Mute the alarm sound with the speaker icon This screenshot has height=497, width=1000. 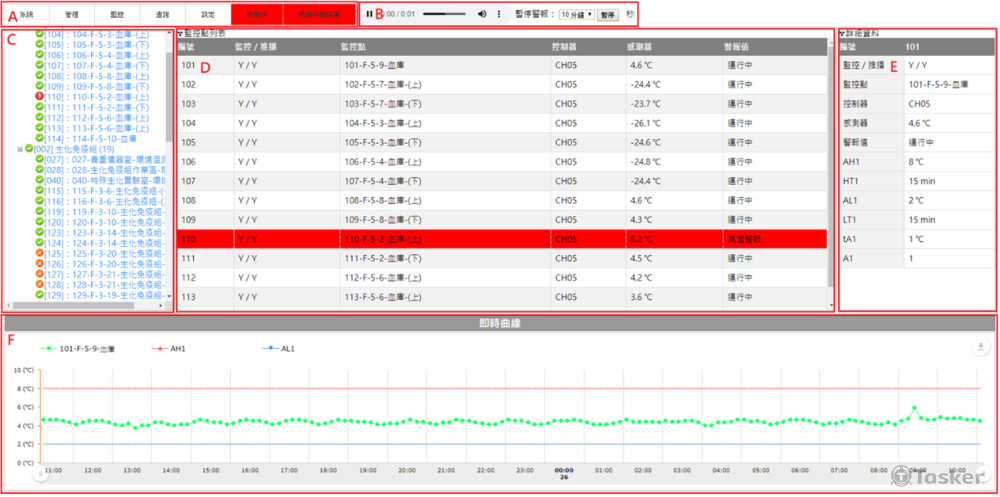pyautogui.click(x=482, y=15)
